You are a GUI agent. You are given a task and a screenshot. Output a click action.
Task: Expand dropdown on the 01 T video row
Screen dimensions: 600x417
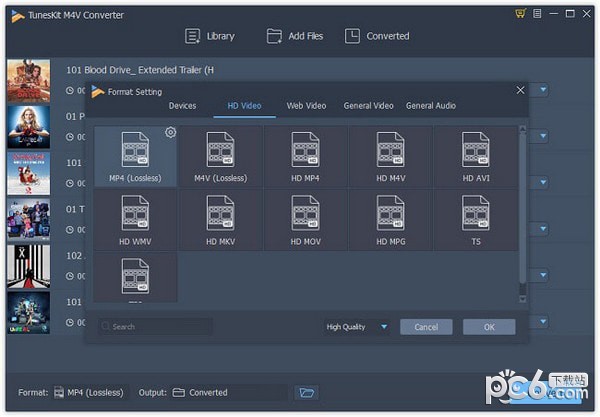coord(543,229)
